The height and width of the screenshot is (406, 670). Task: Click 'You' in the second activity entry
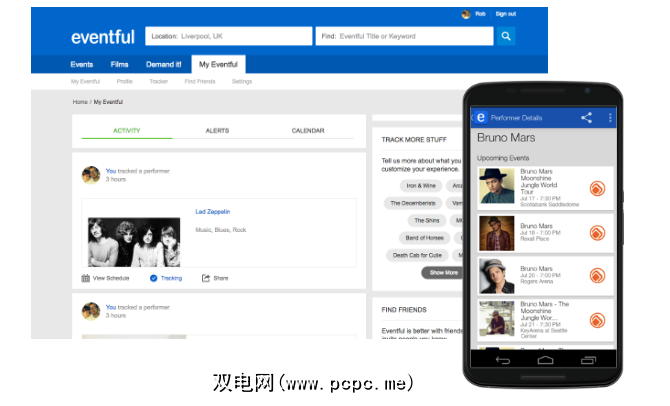111,307
